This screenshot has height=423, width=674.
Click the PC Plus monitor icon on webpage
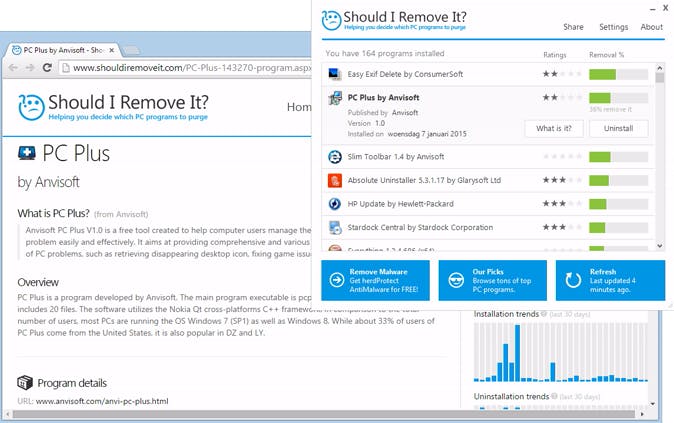tap(27, 153)
